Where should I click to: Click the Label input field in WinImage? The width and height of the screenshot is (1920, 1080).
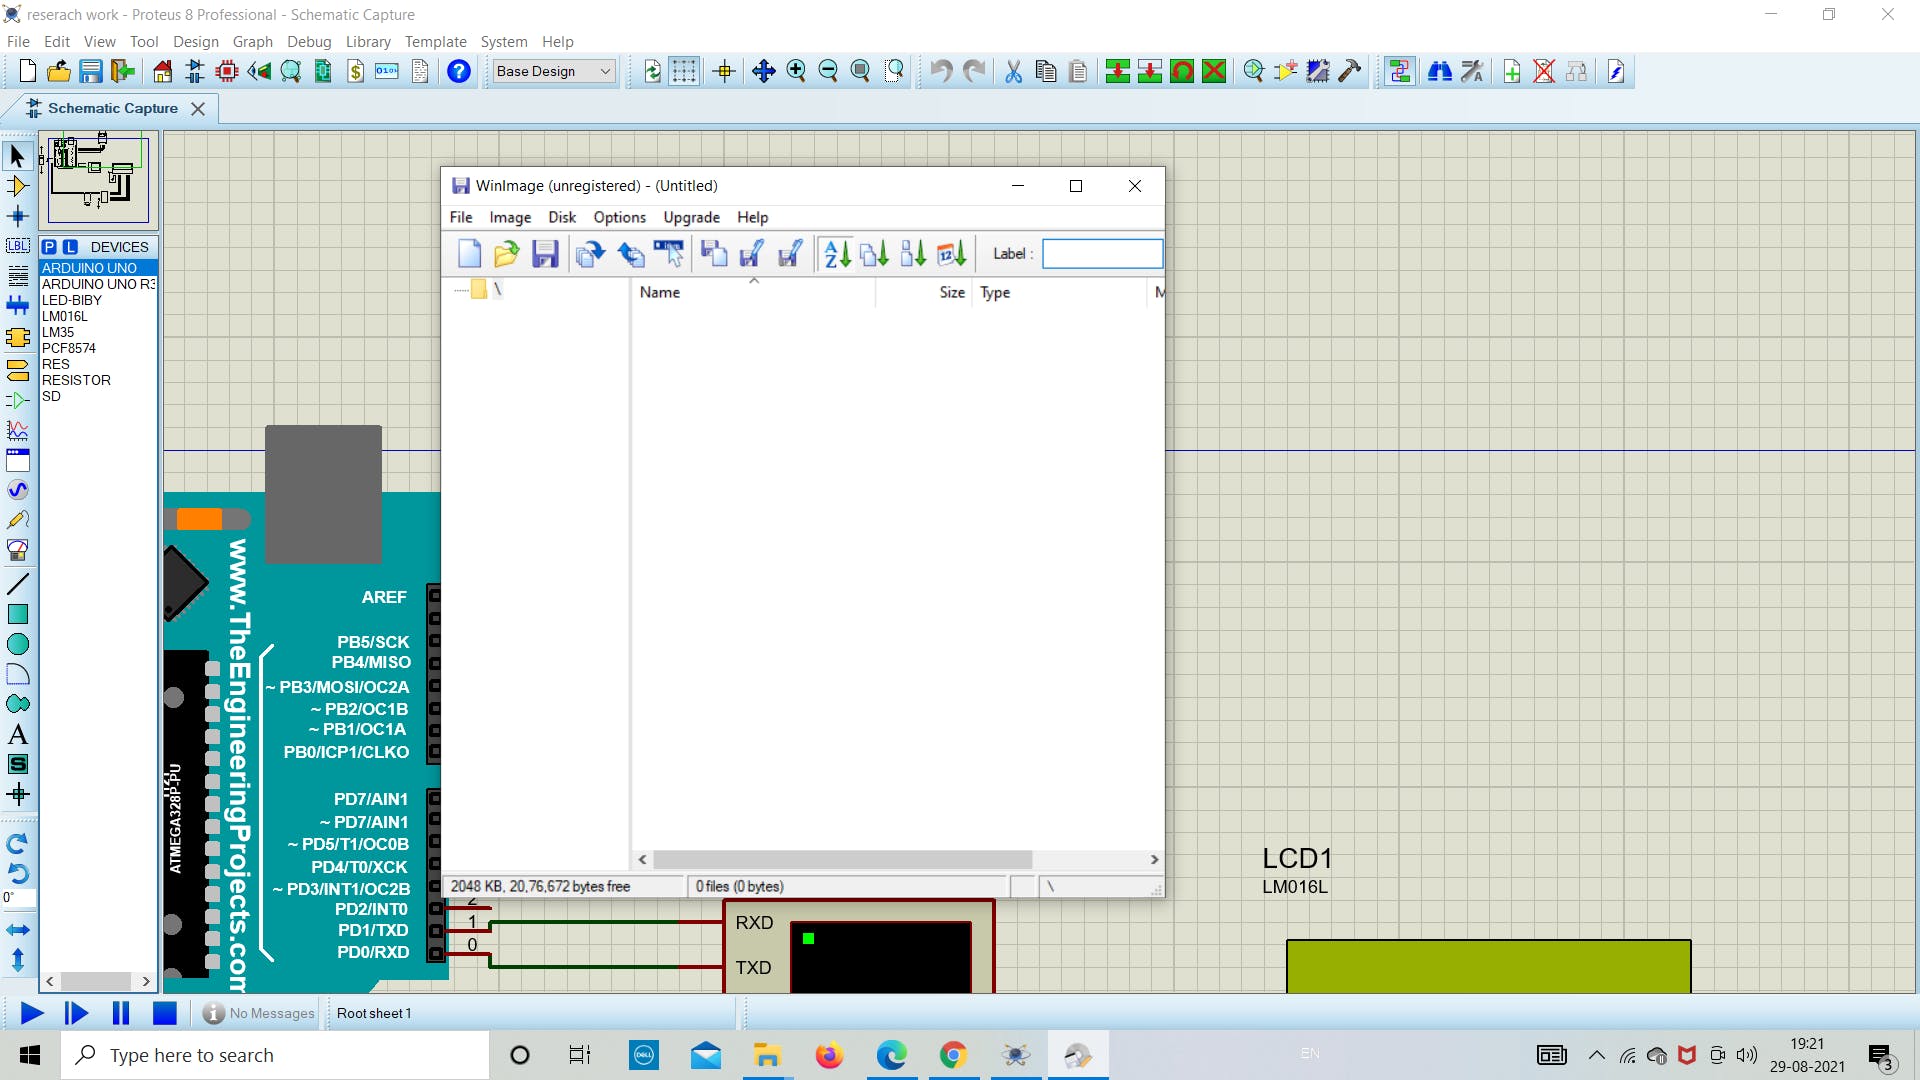click(1102, 254)
